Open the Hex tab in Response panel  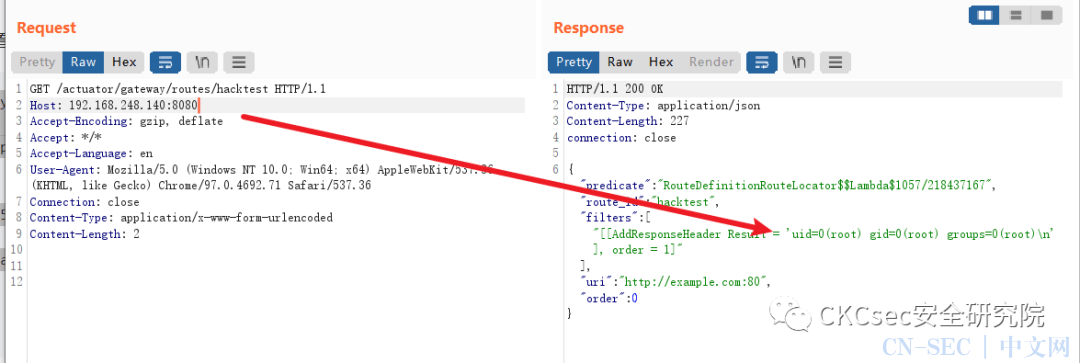click(661, 62)
